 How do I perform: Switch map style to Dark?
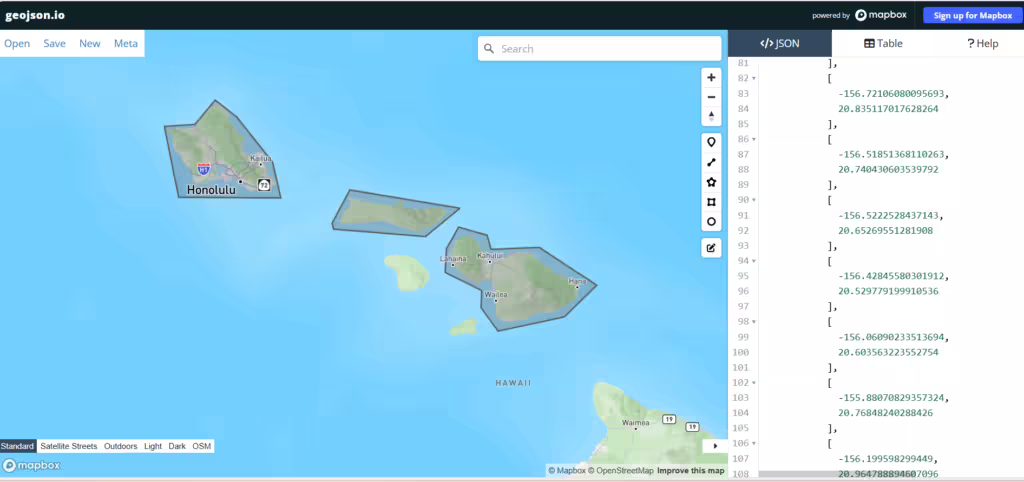pyautogui.click(x=177, y=446)
